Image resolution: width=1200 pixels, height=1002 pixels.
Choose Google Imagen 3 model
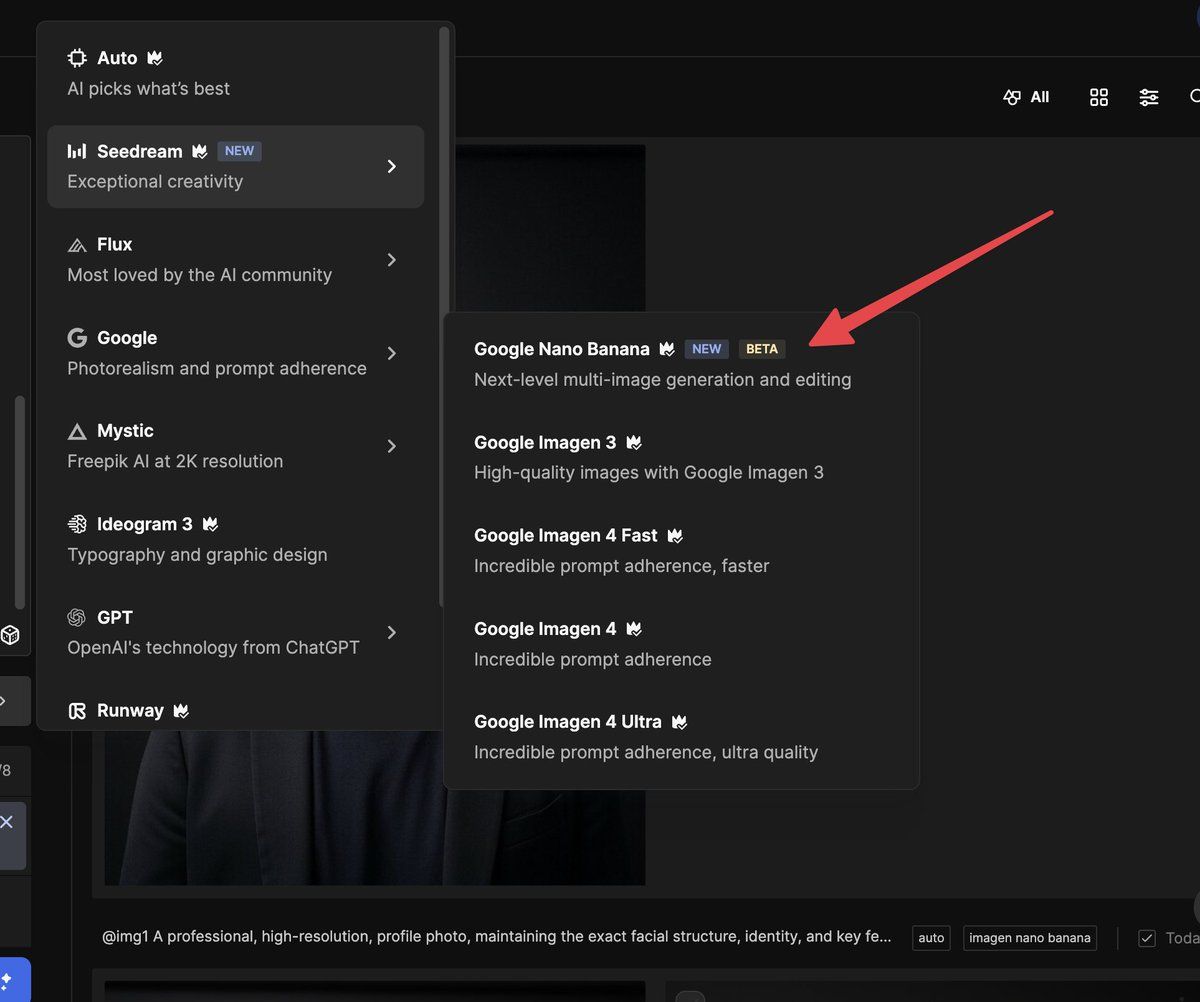680,457
